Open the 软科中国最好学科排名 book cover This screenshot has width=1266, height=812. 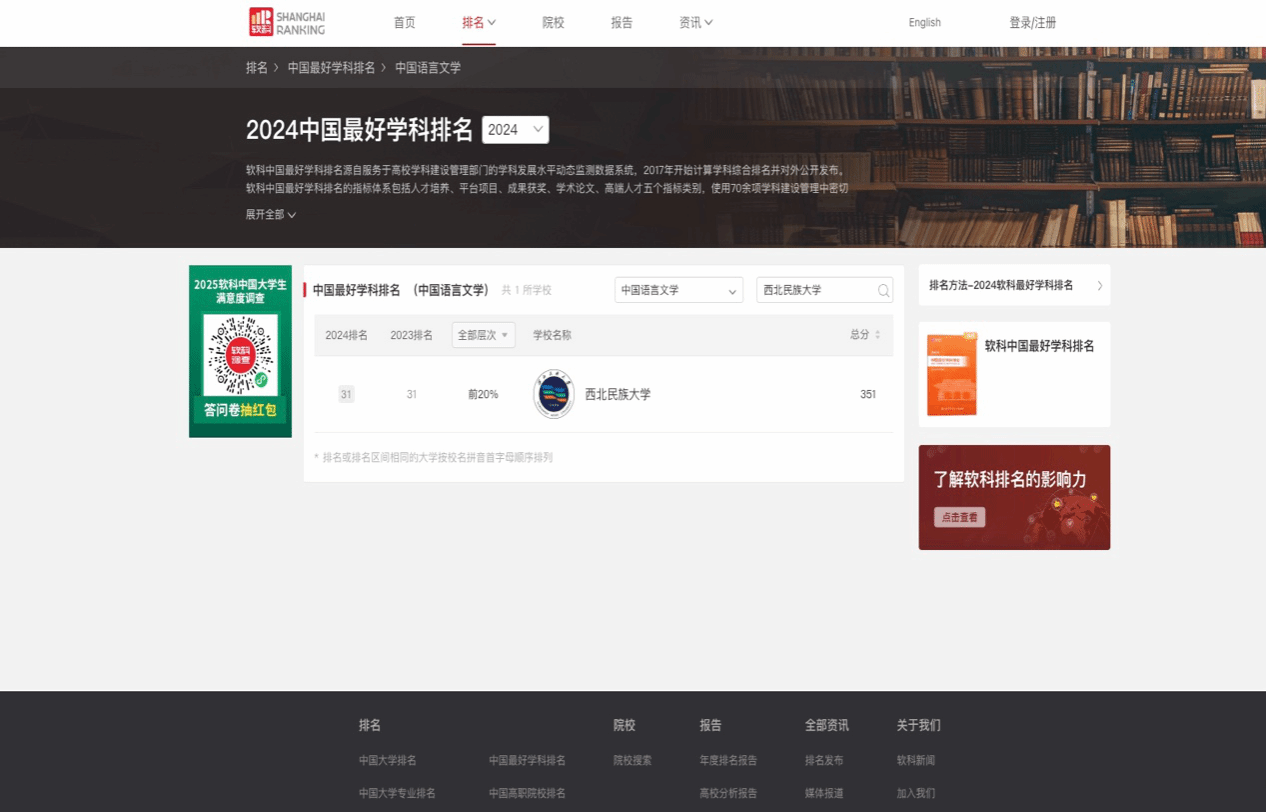(952, 374)
